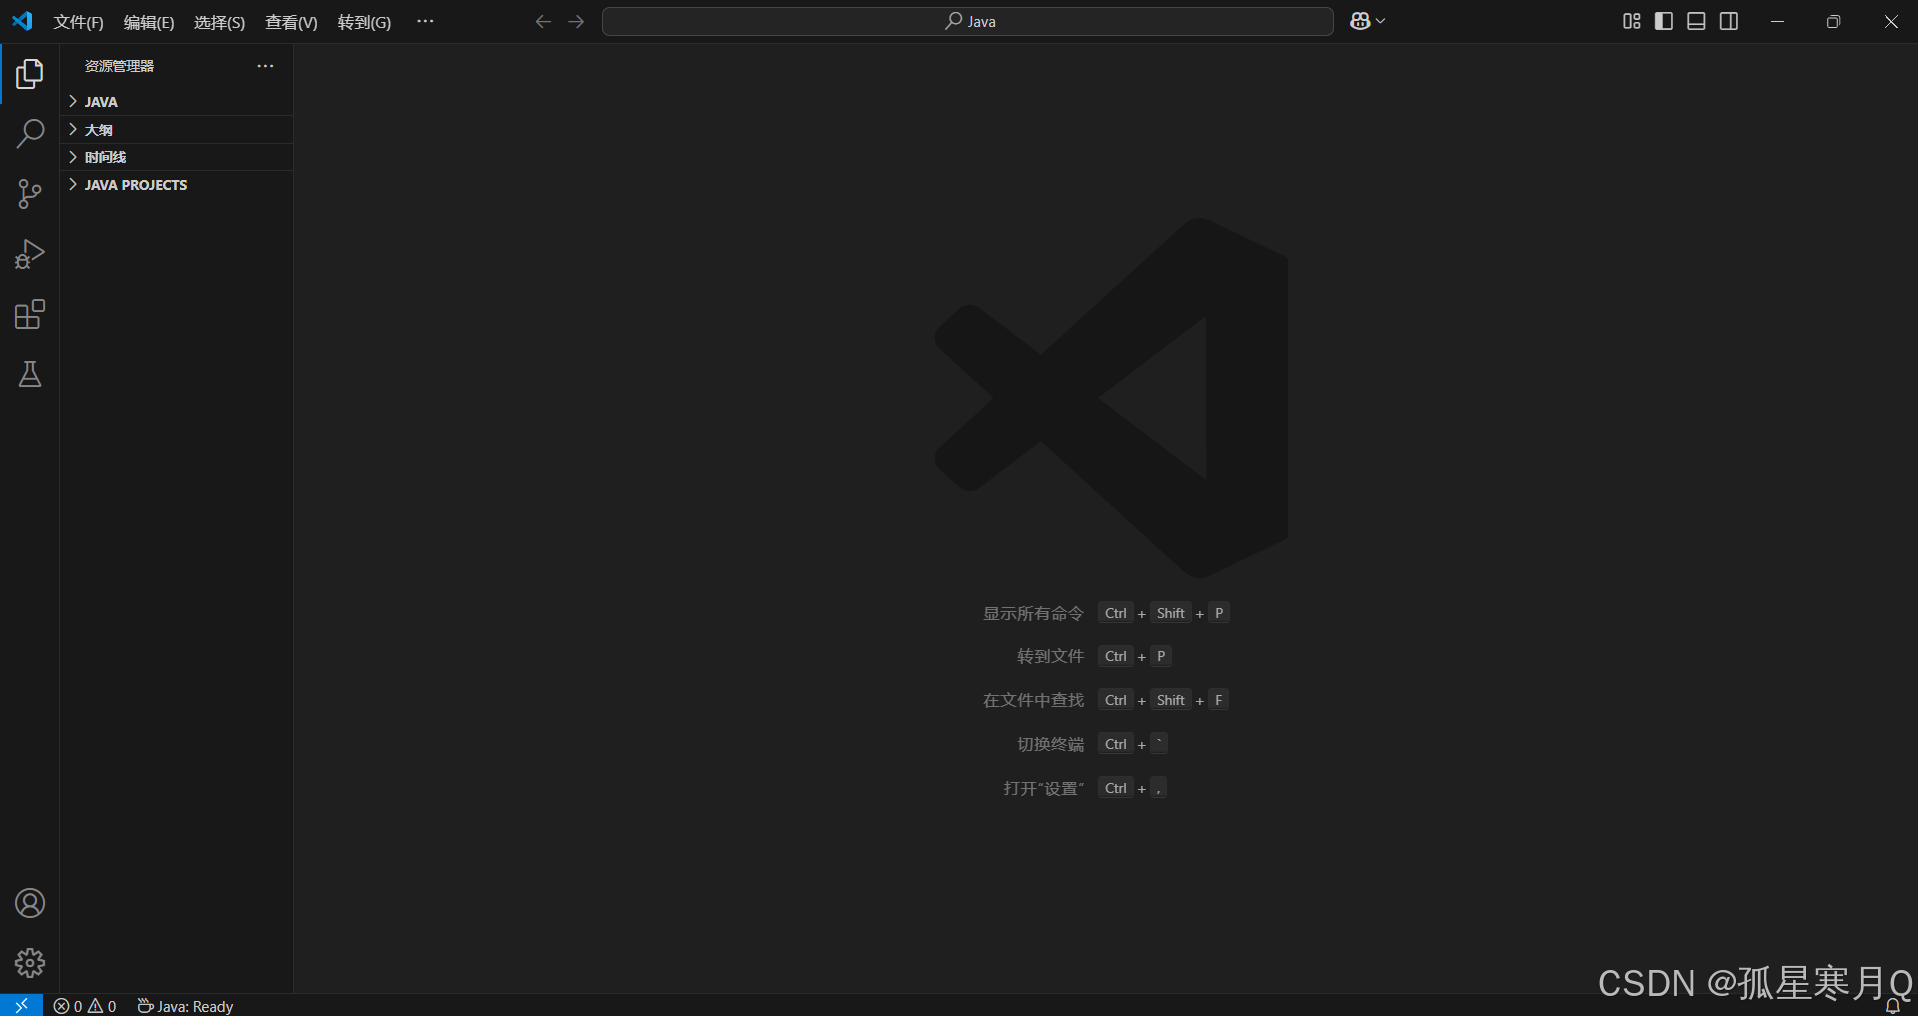This screenshot has height=1016, width=1918.
Task: Click the 切换终端 shortcut hint
Action: 1050,744
